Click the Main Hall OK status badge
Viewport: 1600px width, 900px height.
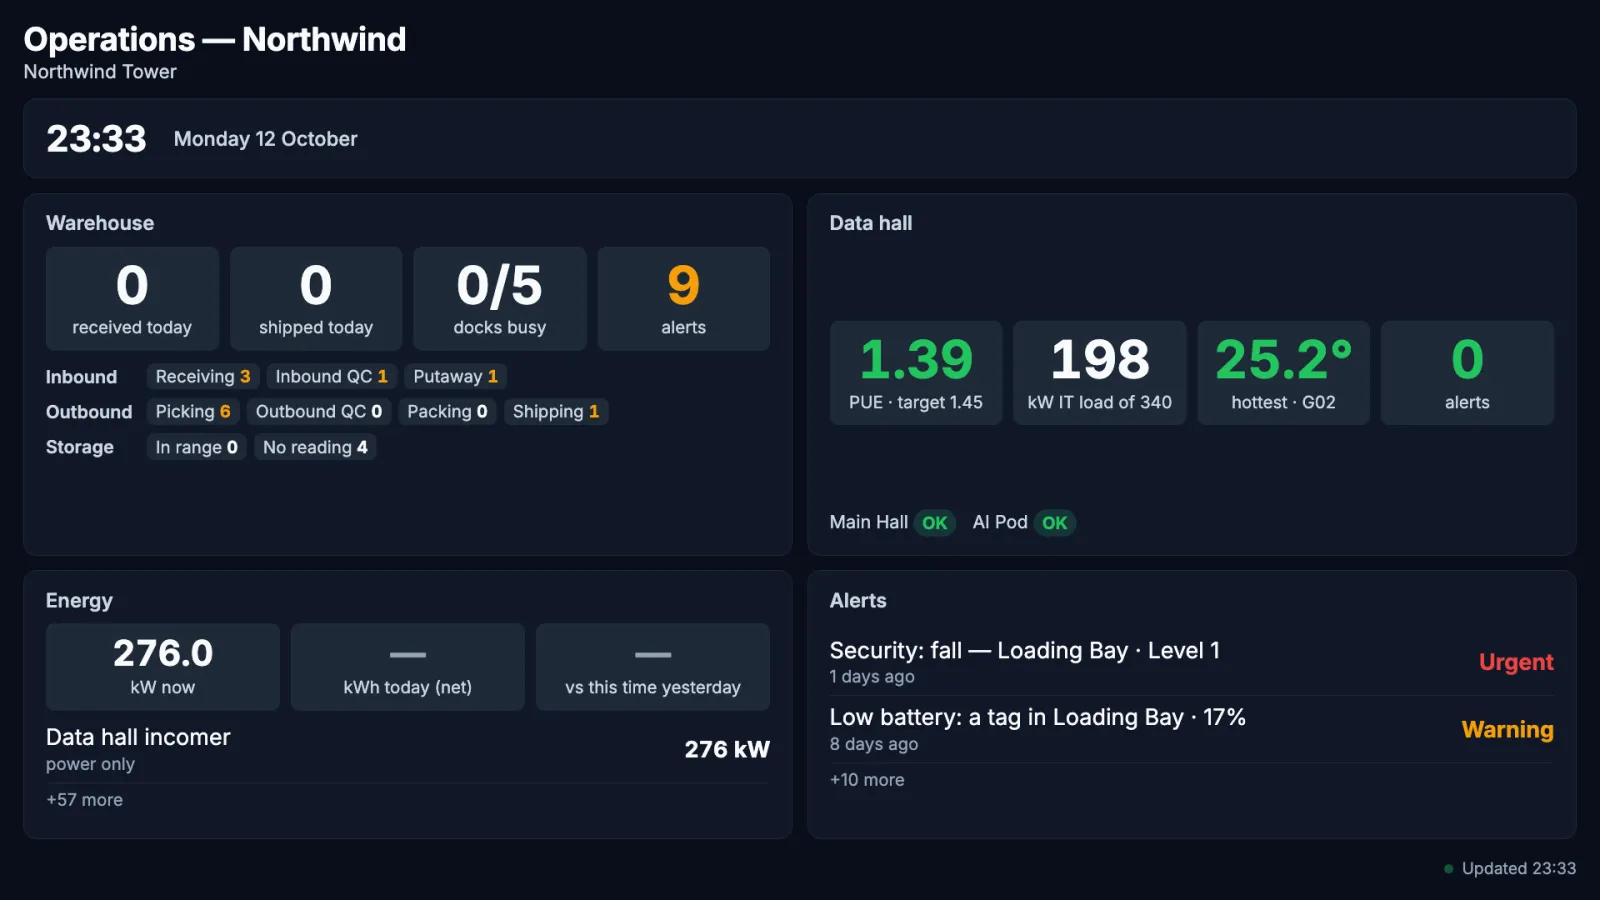pos(935,523)
